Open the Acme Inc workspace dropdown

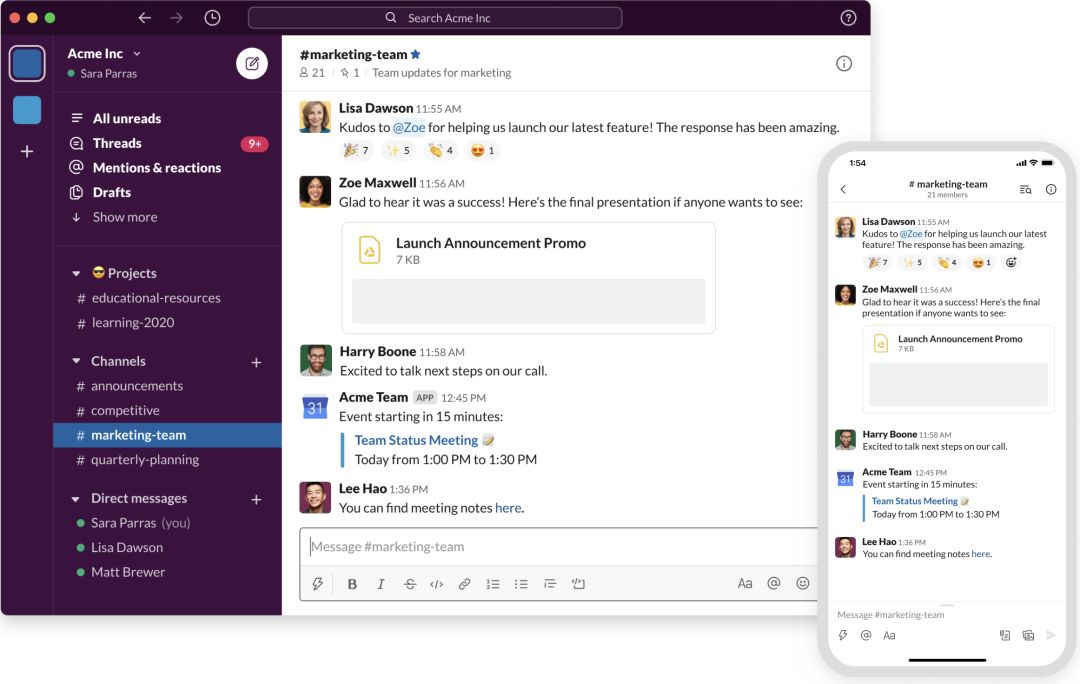tap(104, 53)
